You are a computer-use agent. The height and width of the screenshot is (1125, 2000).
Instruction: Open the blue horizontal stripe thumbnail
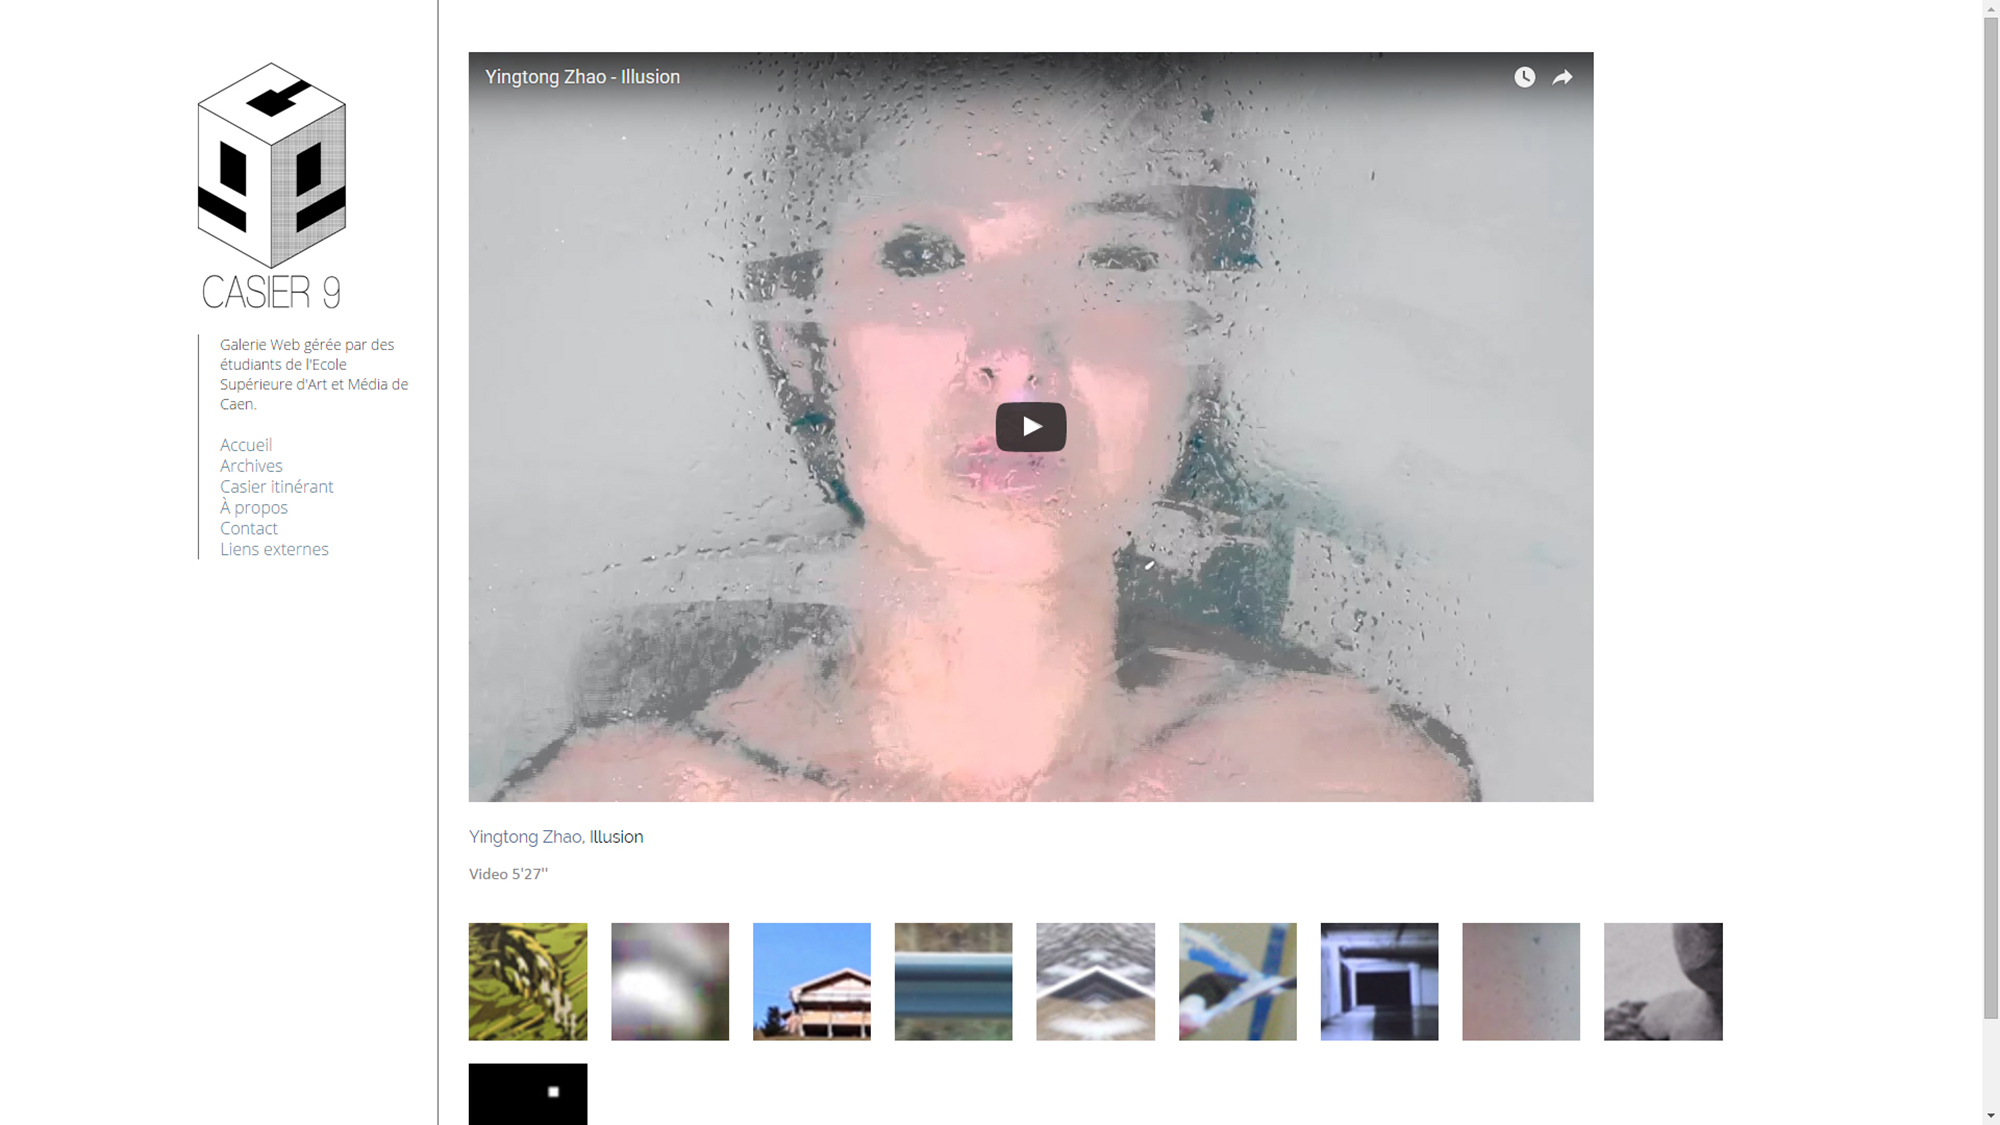click(x=953, y=981)
